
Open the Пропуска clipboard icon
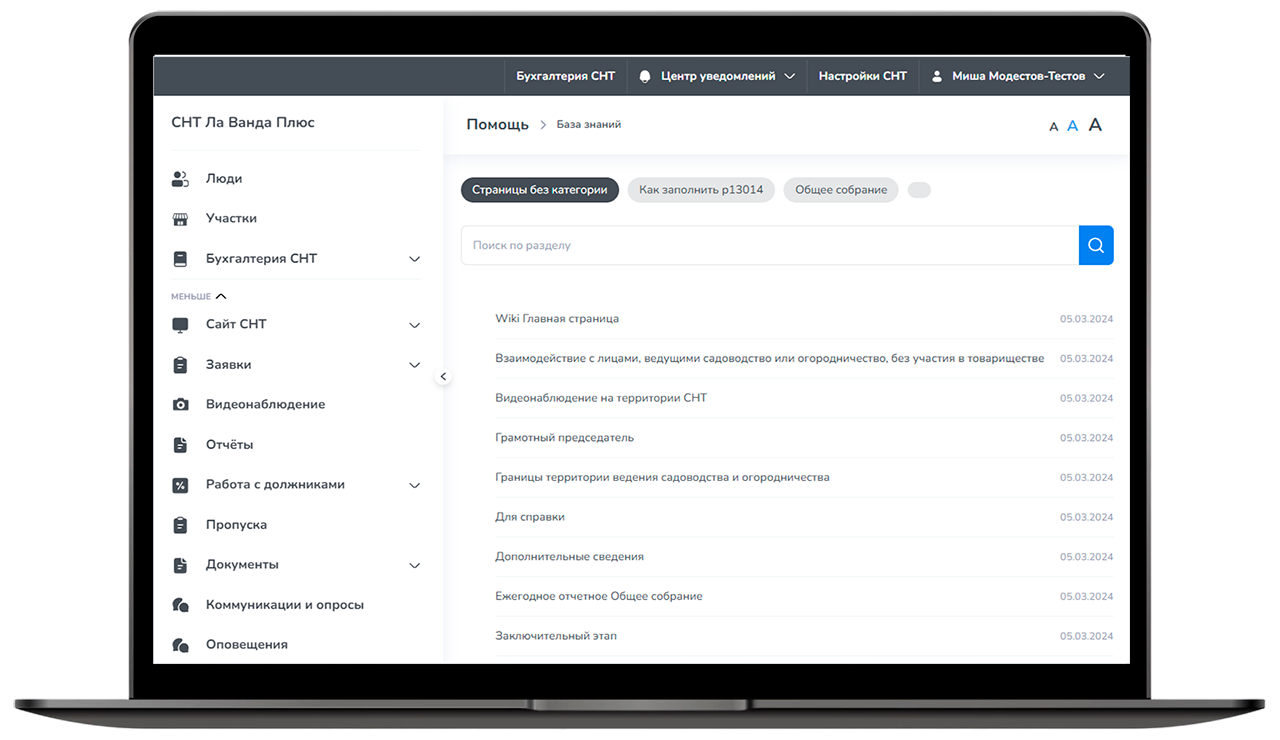180,525
